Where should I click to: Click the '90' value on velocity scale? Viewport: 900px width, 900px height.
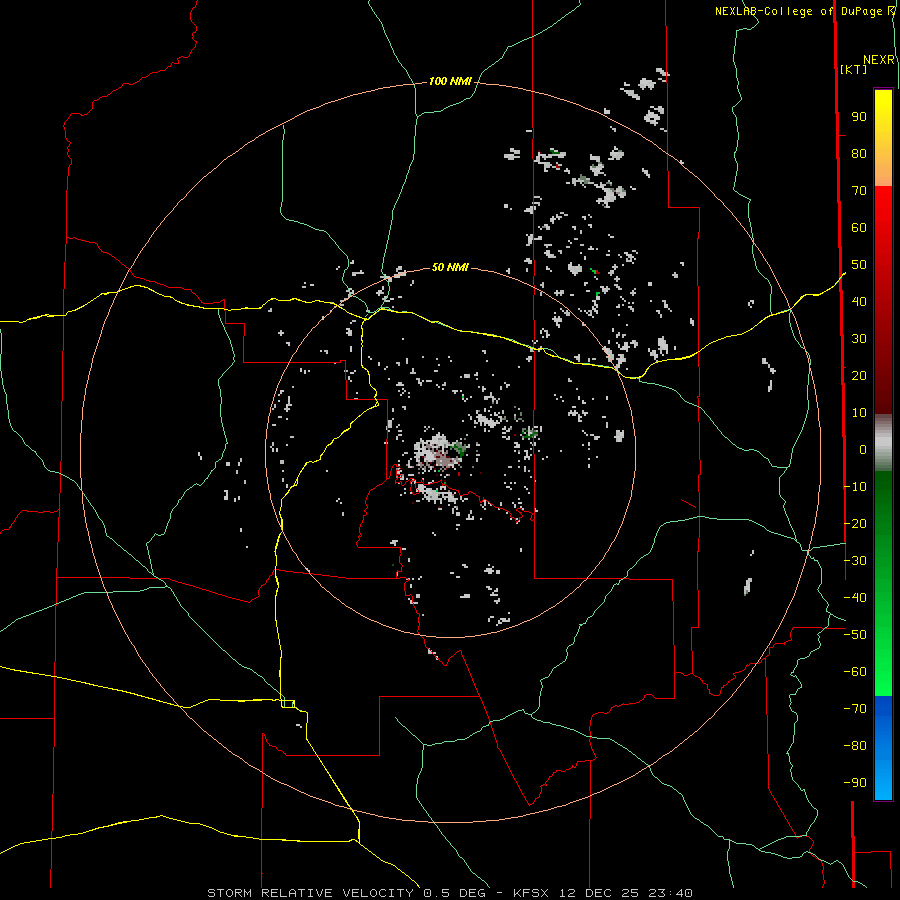[859, 117]
